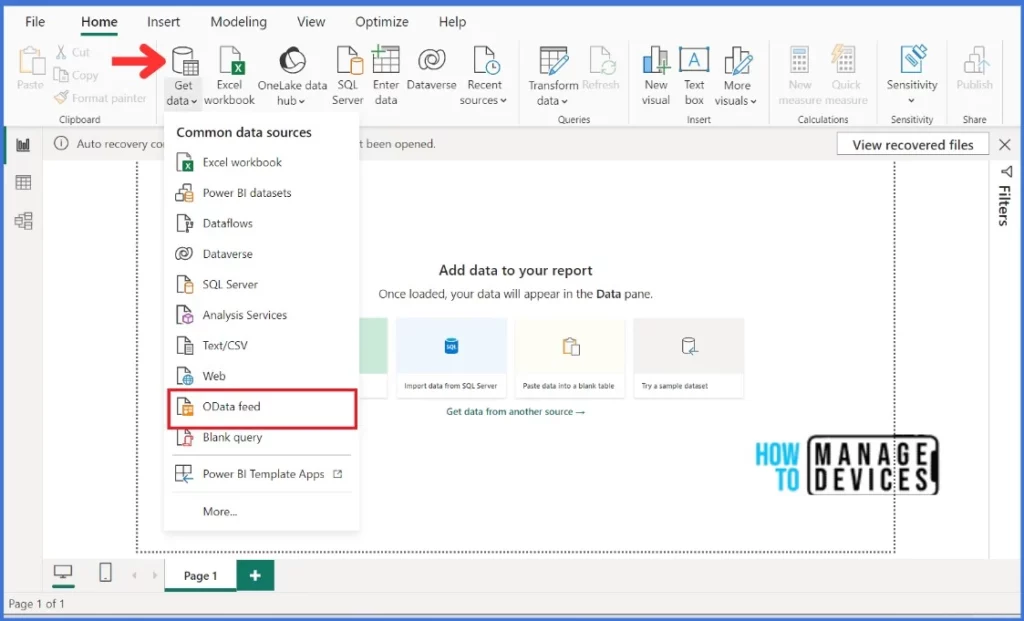Expand the Filters pane
The width and height of the screenshot is (1024, 621).
1005,196
